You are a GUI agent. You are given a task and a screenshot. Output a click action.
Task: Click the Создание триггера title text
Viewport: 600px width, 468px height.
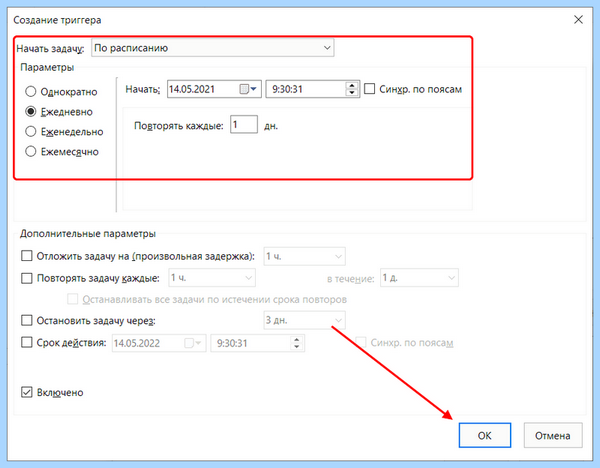click(x=57, y=20)
